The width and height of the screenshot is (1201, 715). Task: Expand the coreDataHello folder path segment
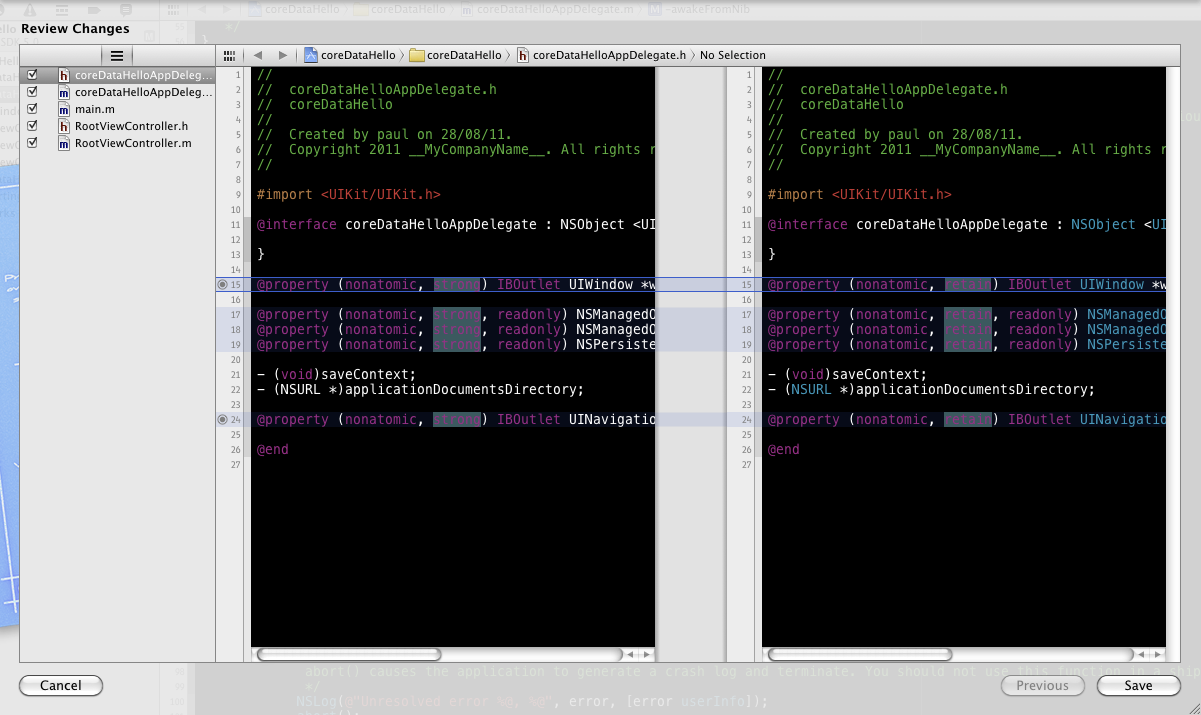464,56
